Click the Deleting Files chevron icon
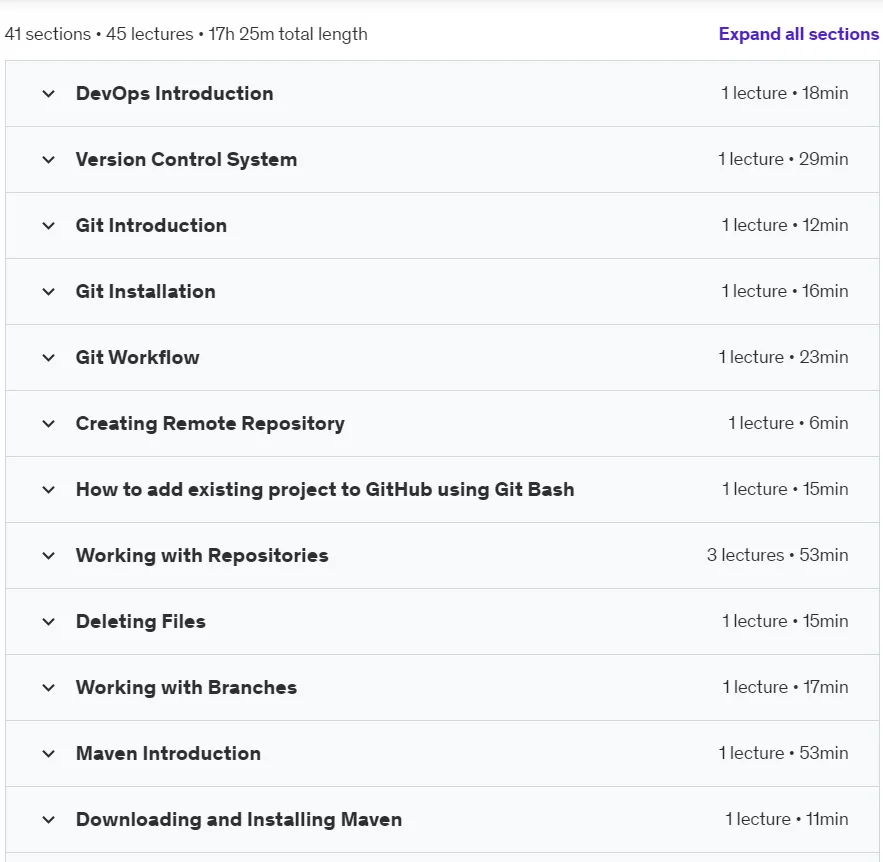The image size is (883, 862). click(49, 622)
